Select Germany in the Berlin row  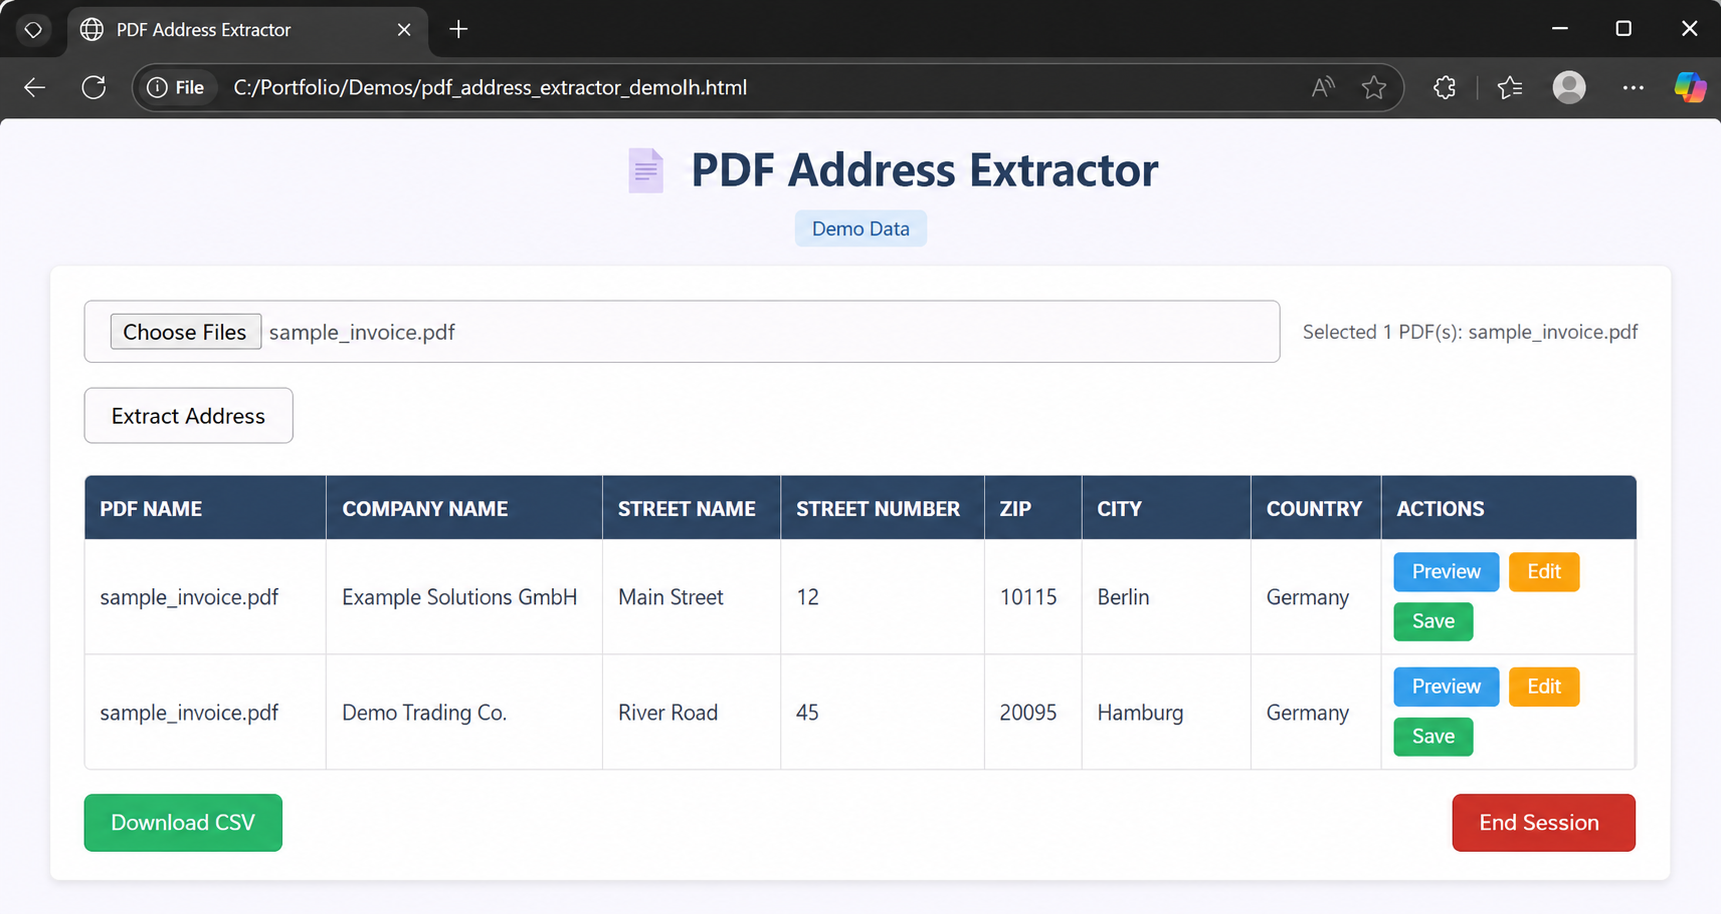(x=1316, y=597)
